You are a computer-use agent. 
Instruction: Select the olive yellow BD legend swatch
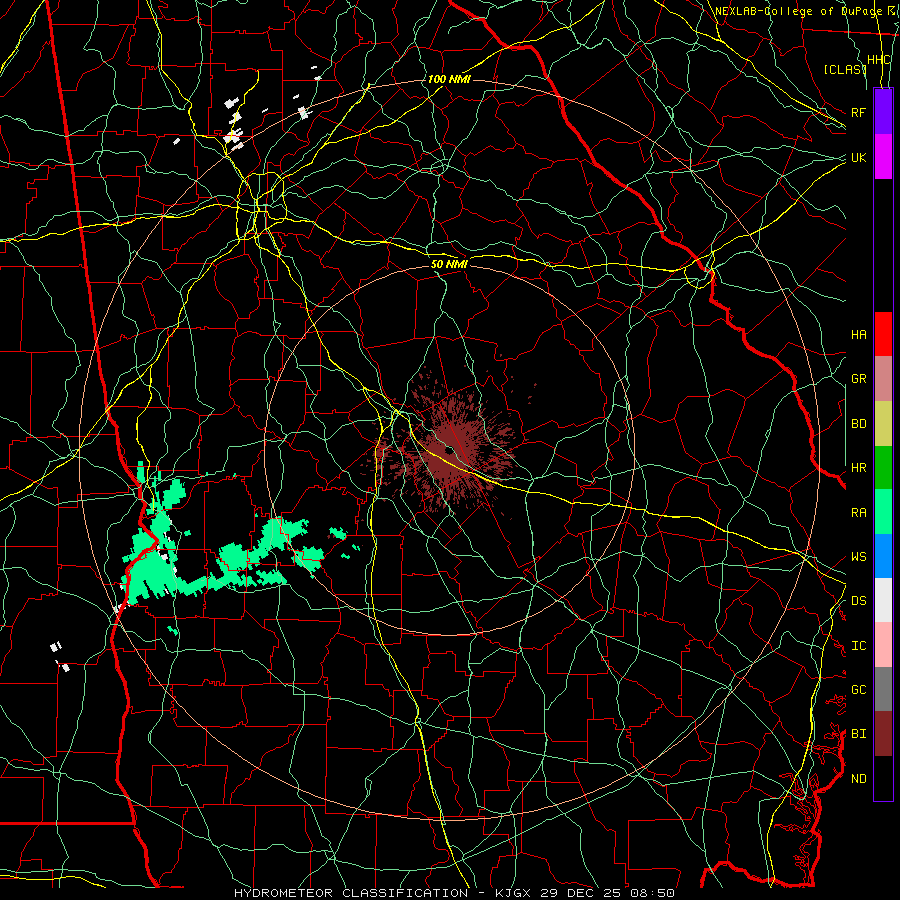pyautogui.click(x=883, y=423)
